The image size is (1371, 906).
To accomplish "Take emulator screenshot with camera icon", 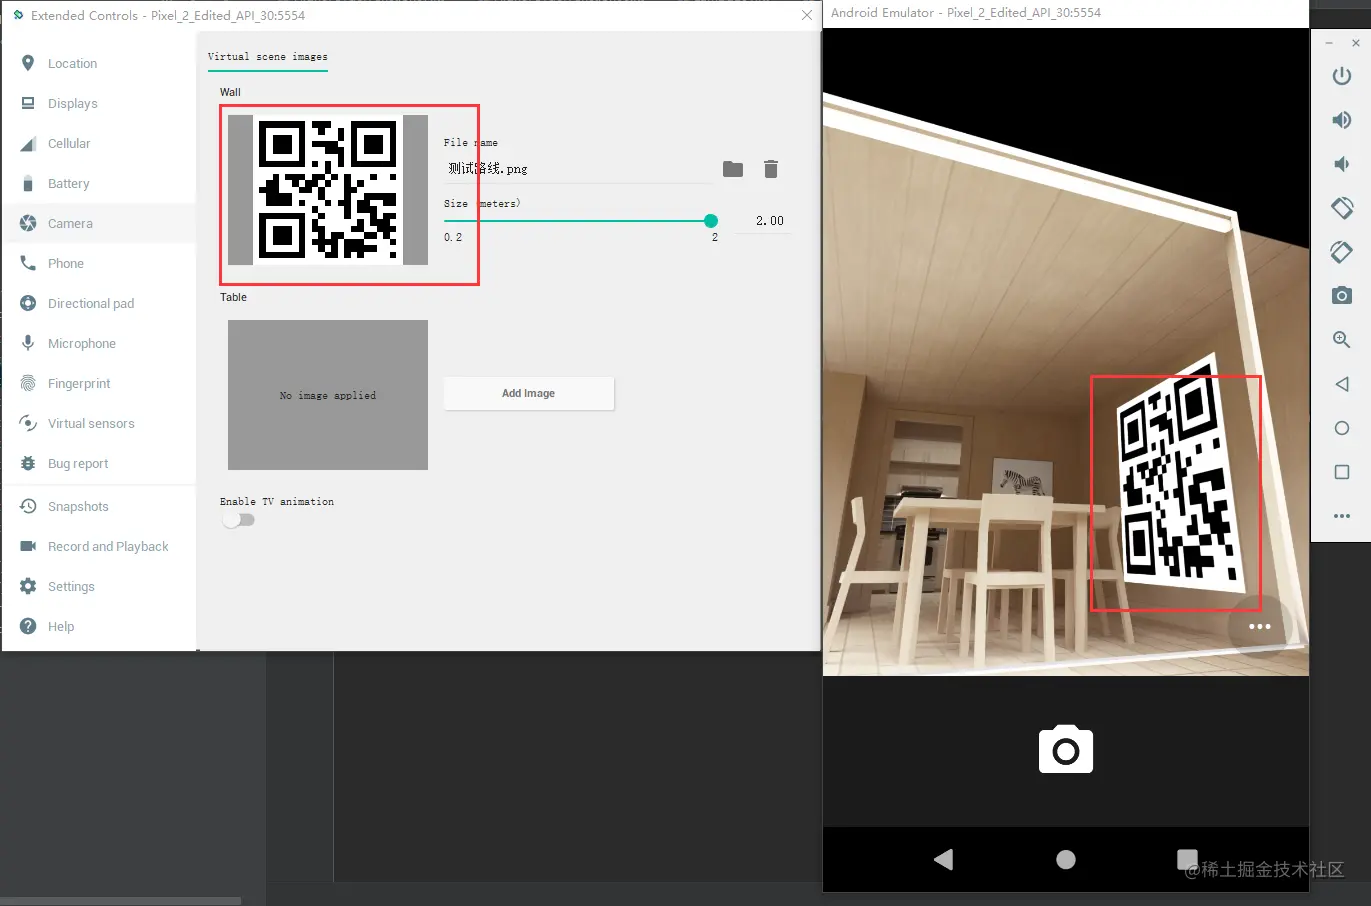I will [1342, 296].
